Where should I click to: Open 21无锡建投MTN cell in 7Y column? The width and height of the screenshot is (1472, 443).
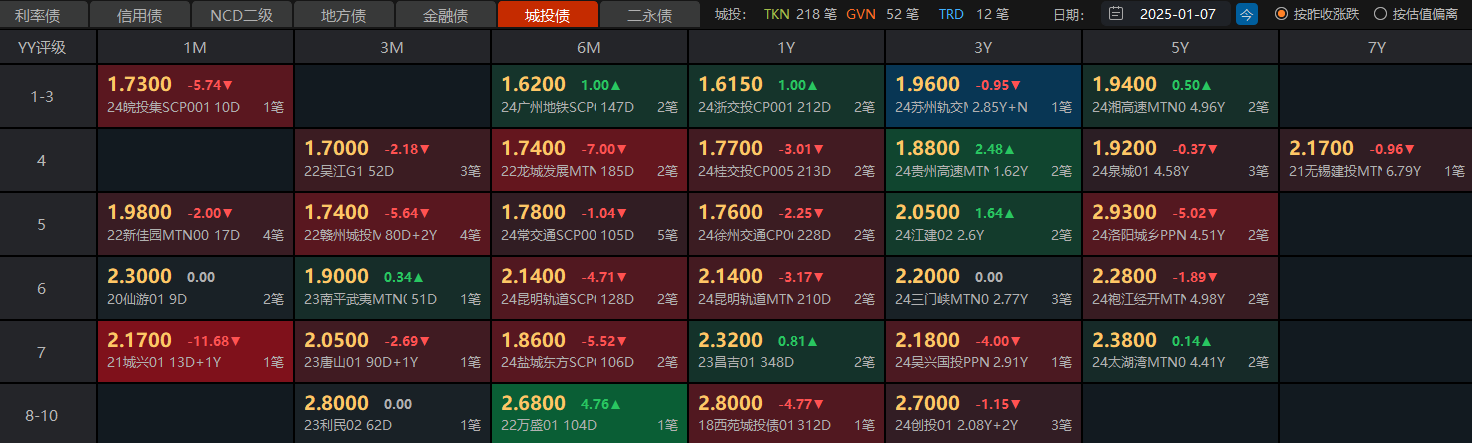coord(1376,160)
